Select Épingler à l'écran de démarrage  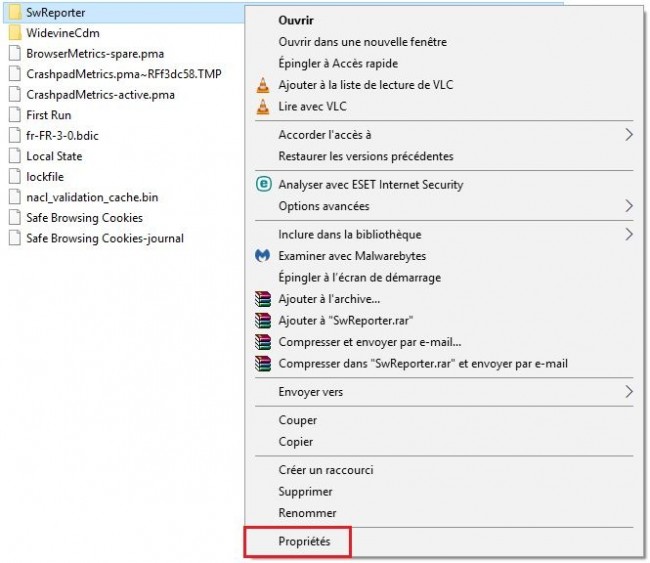(360, 277)
